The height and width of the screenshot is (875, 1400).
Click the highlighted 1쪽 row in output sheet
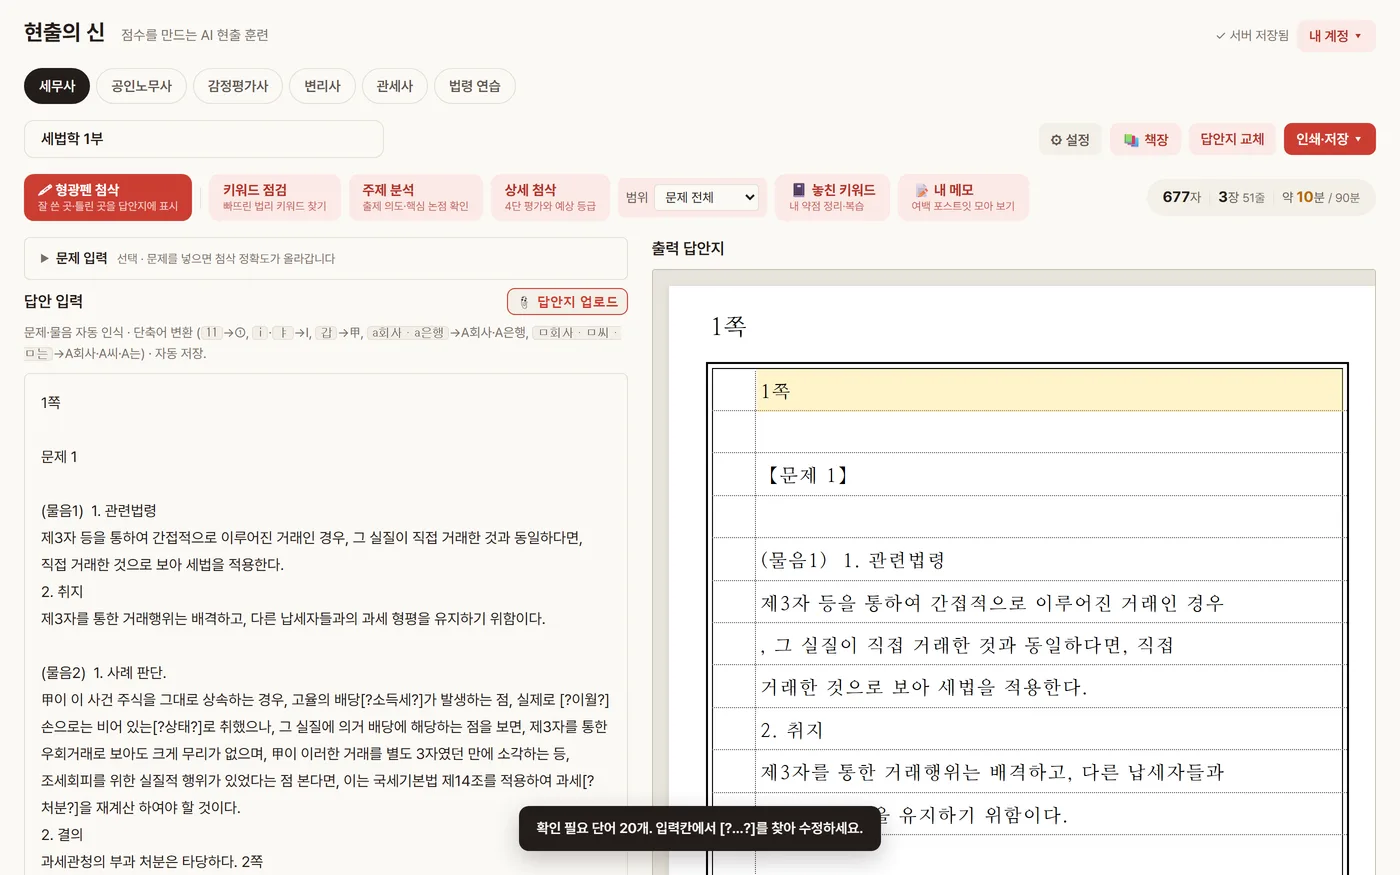point(1048,390)
